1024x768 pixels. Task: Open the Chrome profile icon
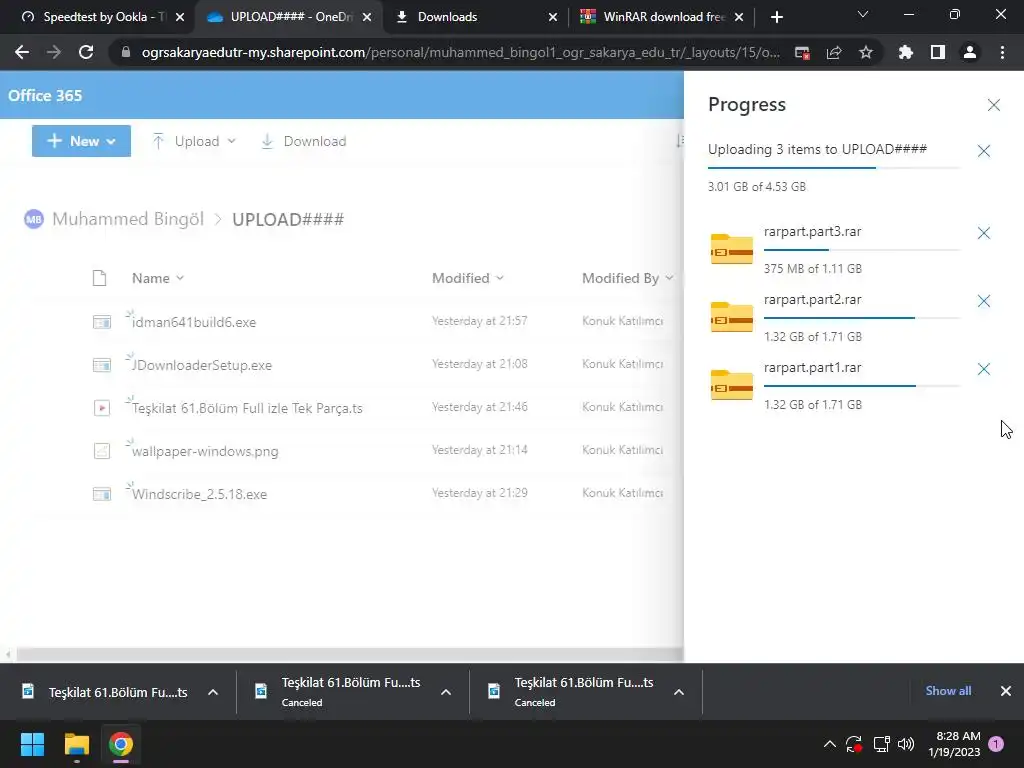tap(970, 52)
